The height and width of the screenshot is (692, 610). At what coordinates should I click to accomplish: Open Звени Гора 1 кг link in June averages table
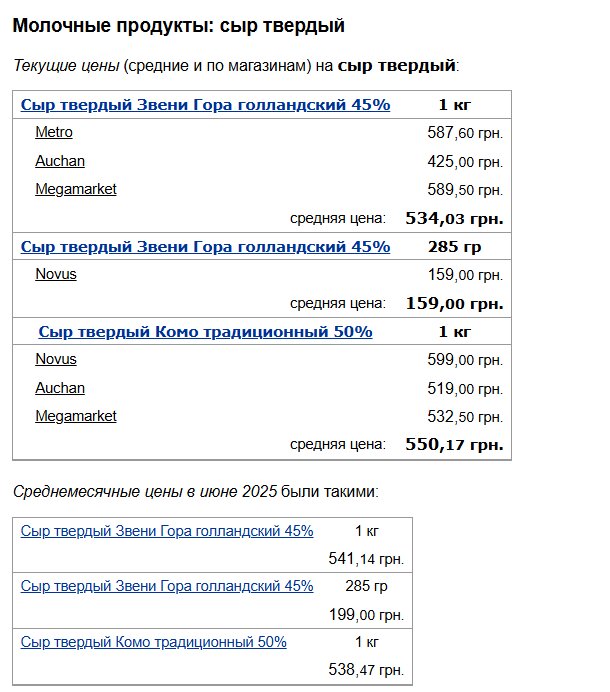tap(167, 531)
